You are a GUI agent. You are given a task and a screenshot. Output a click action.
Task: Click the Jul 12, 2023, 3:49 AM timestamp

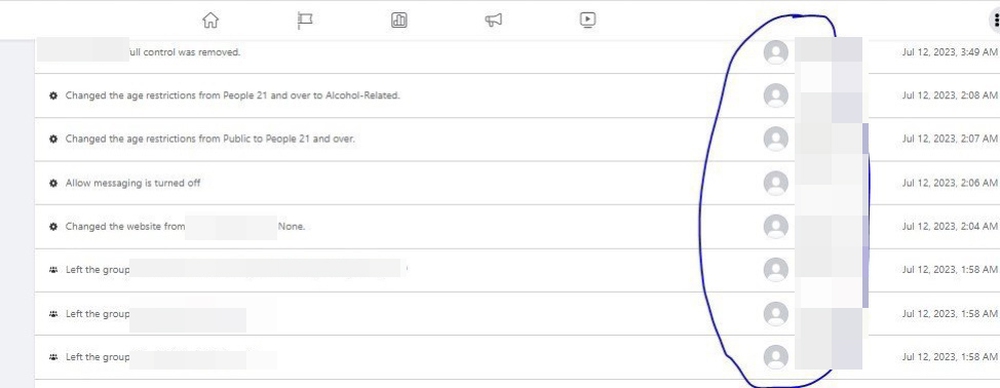tap(950, 52)
